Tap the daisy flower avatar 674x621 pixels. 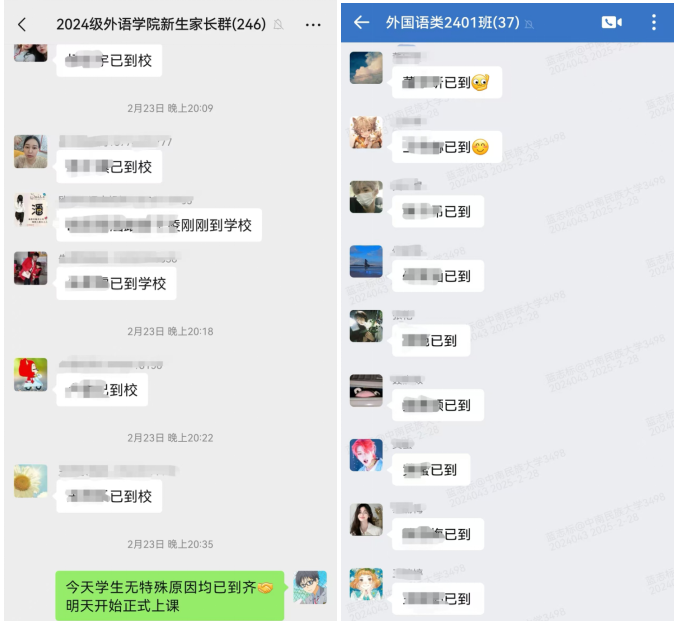click(31, 481)
